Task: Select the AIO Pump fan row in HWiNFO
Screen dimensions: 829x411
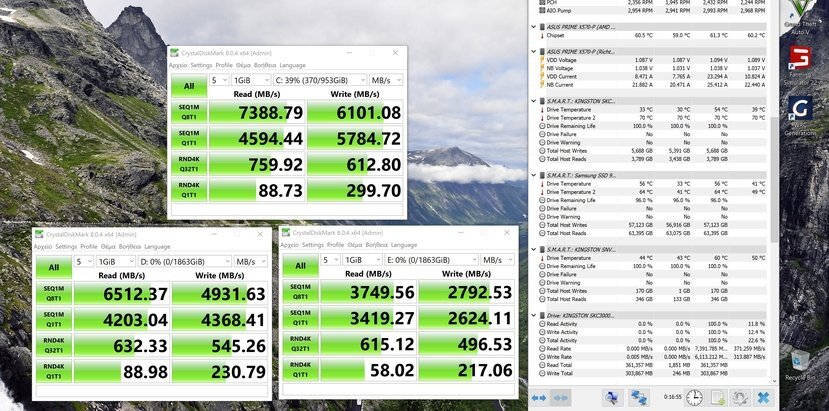Action: coord(651,11)
